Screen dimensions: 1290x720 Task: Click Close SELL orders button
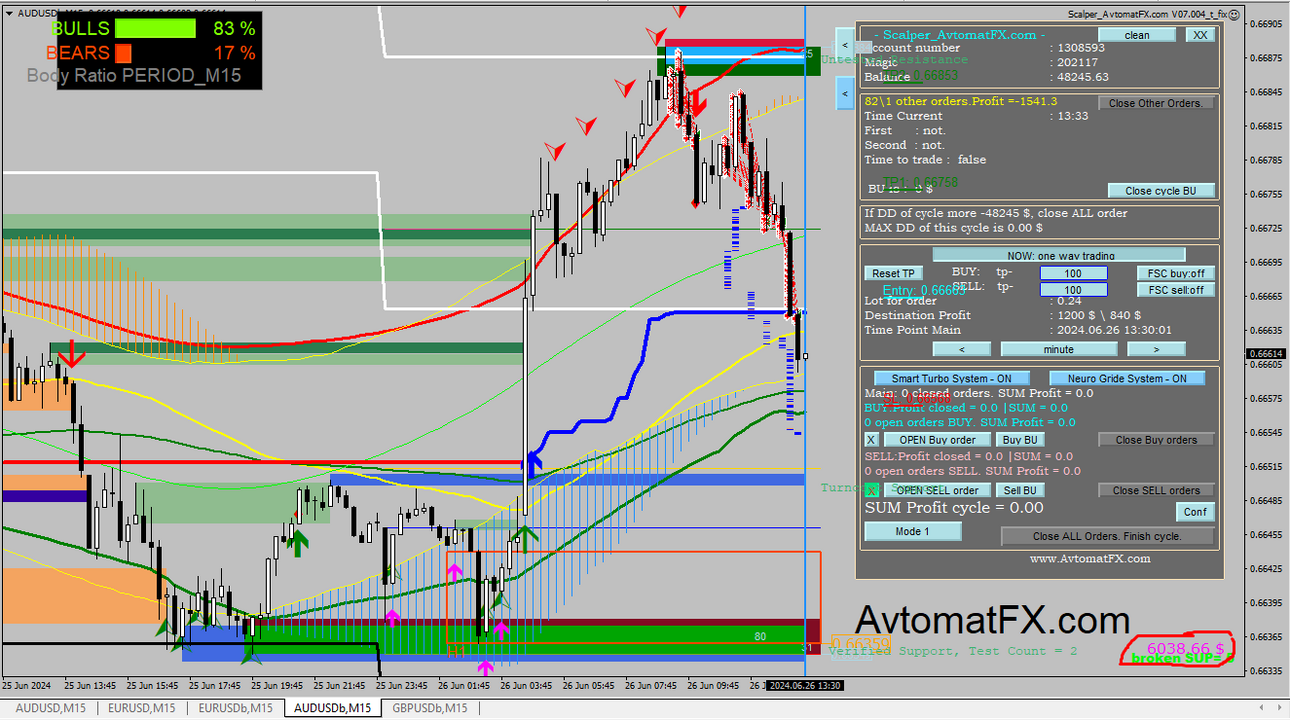tap(1155, 491)
